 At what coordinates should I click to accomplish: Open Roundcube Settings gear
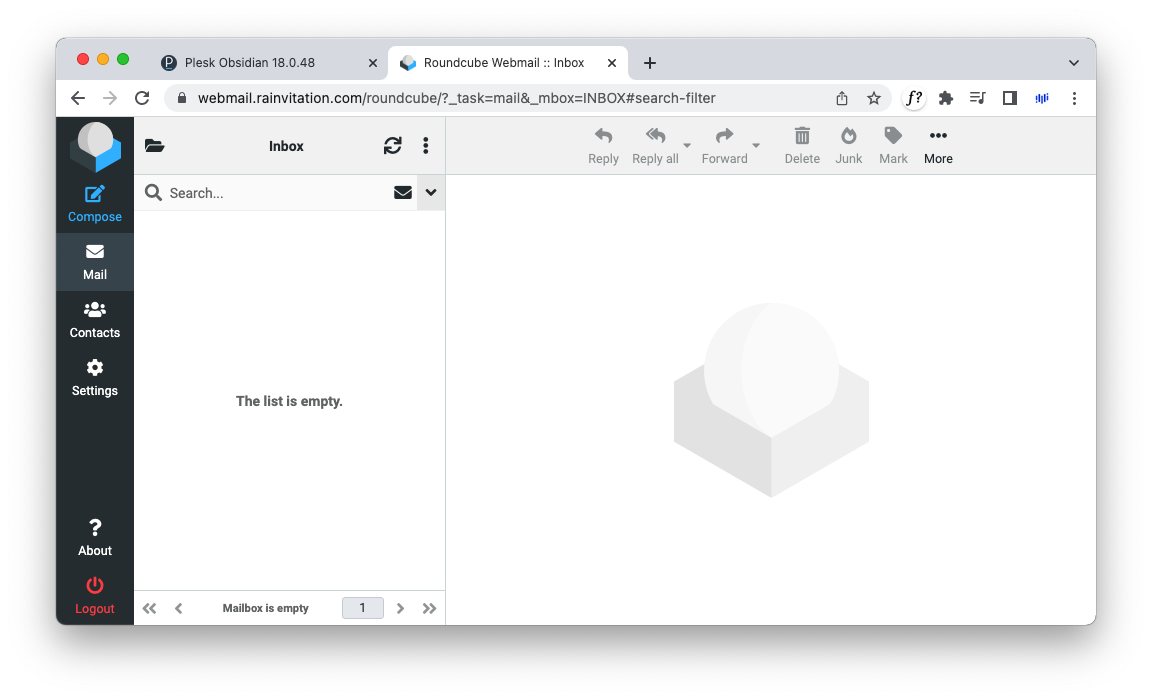tap(95, 377)
